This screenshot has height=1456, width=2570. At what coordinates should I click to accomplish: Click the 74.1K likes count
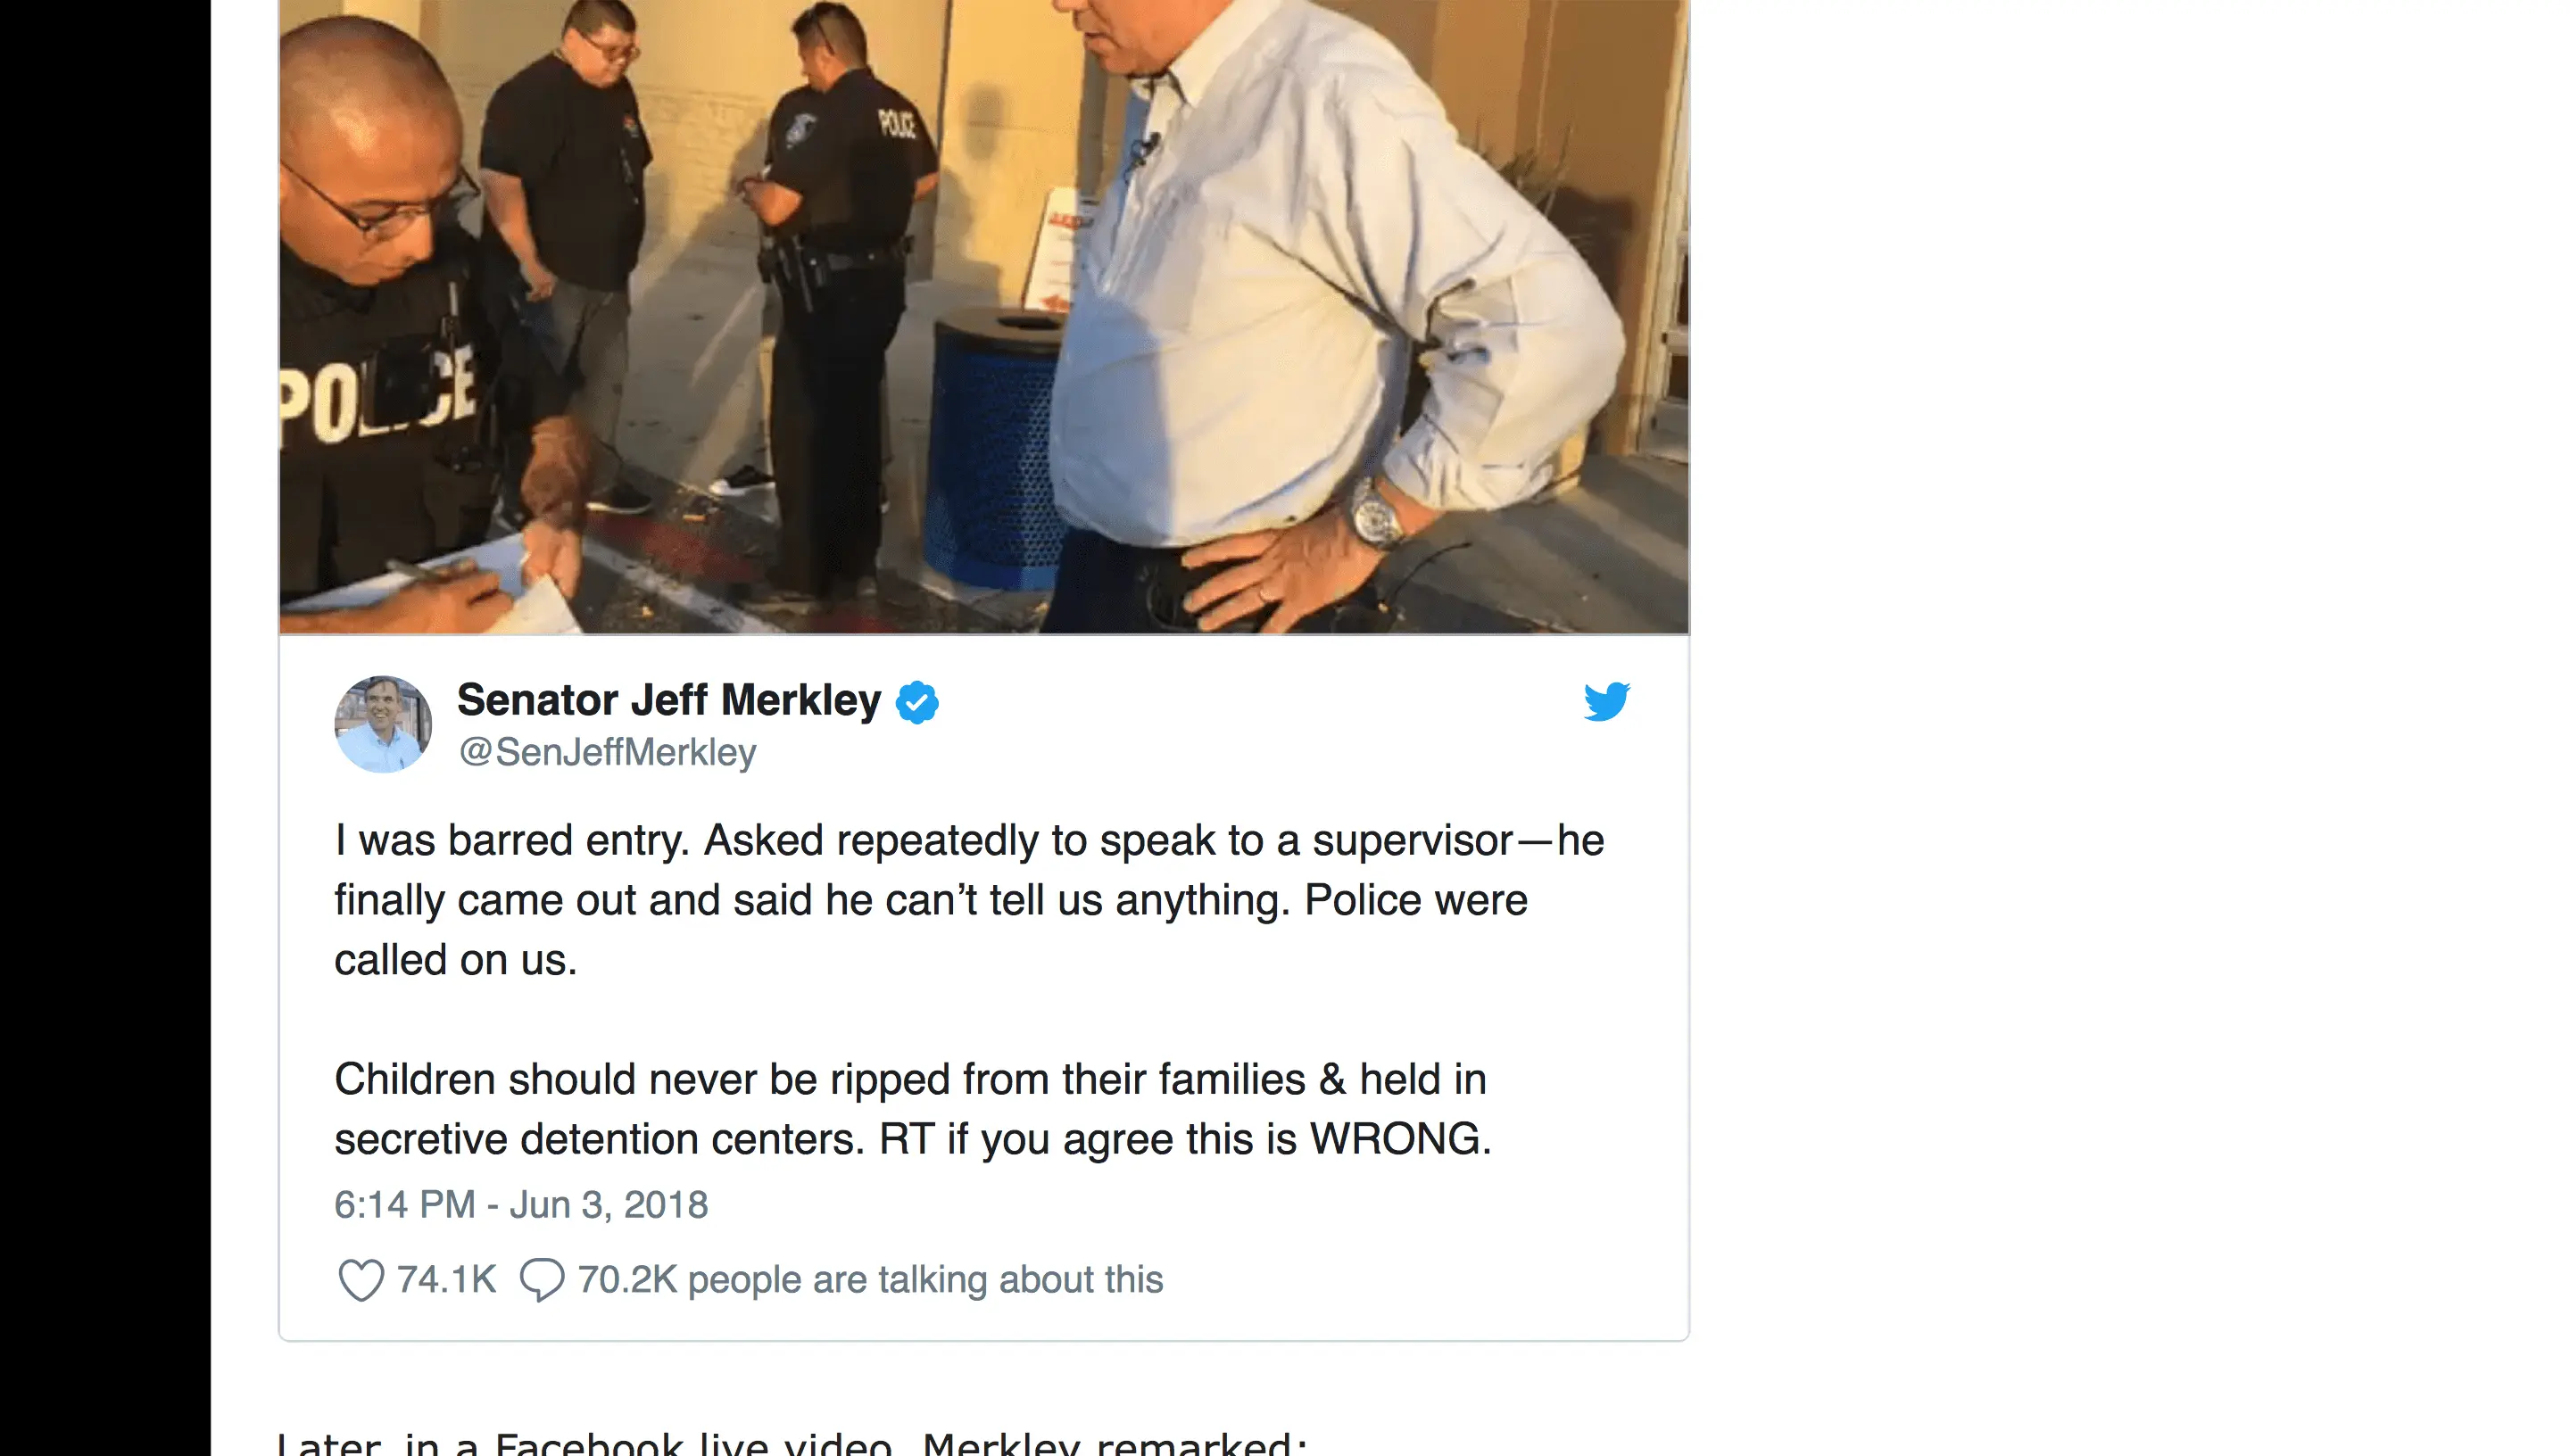click(x=446, y=1280)
